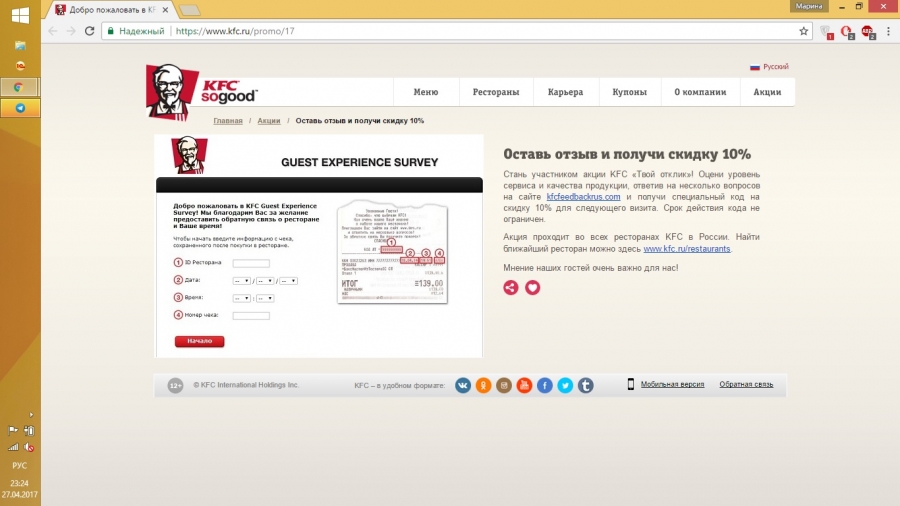Image resolution: width=900 pixels, height=506 pixels.
Task: Click the browser reload button
Action: tap(90, 31)
